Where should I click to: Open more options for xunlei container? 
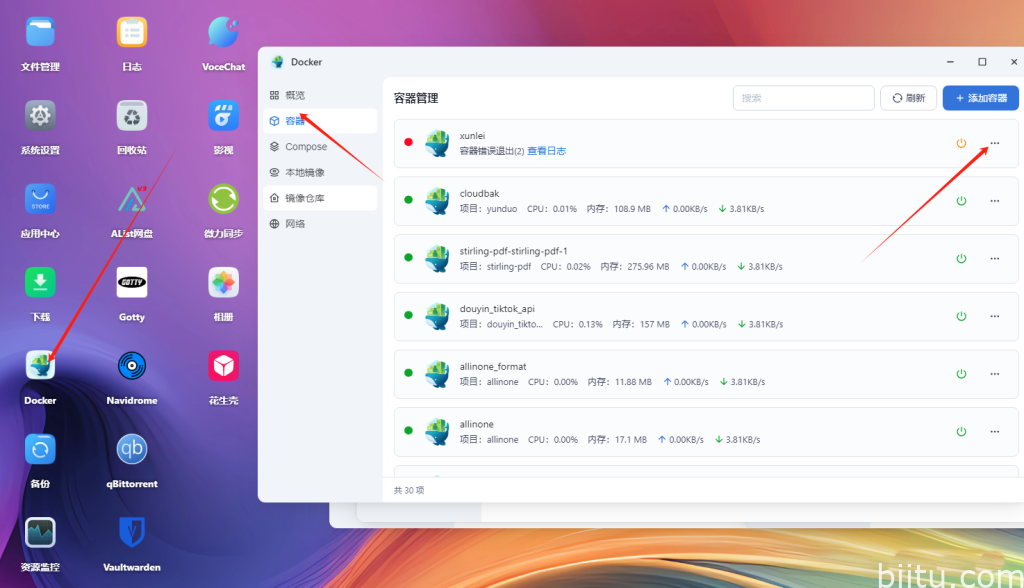[994, 143]
